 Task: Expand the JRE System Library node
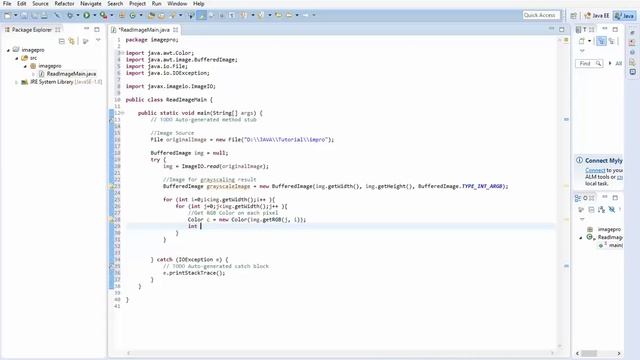click(x=17, y=82)
